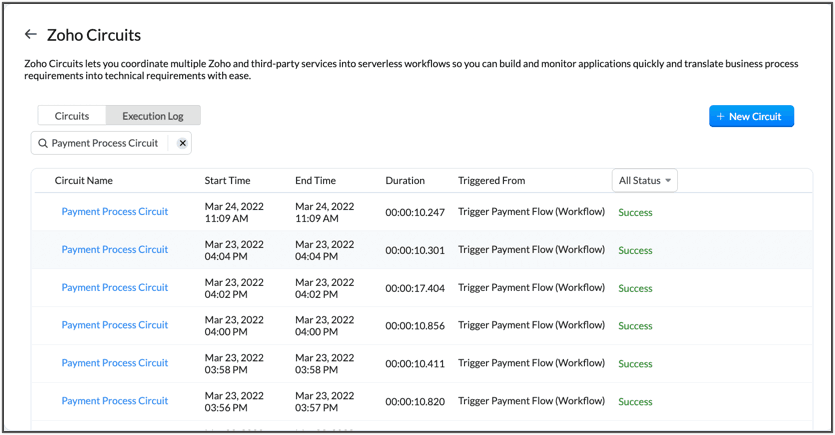Image resolution: width=835 pixels, height=435 pixels.
Task: Open Payment Process Circuit run from 03:58 PM
Action: [x=114, y=363]
